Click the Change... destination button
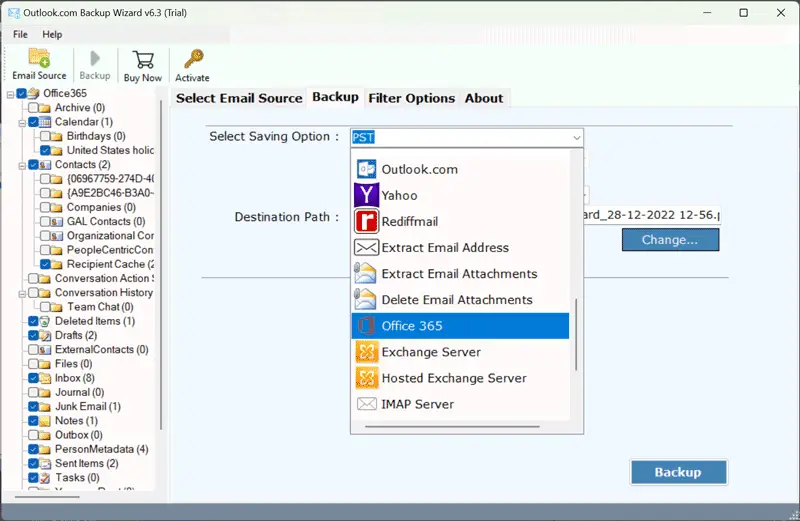800x521 pixels. tap(669, 240)
